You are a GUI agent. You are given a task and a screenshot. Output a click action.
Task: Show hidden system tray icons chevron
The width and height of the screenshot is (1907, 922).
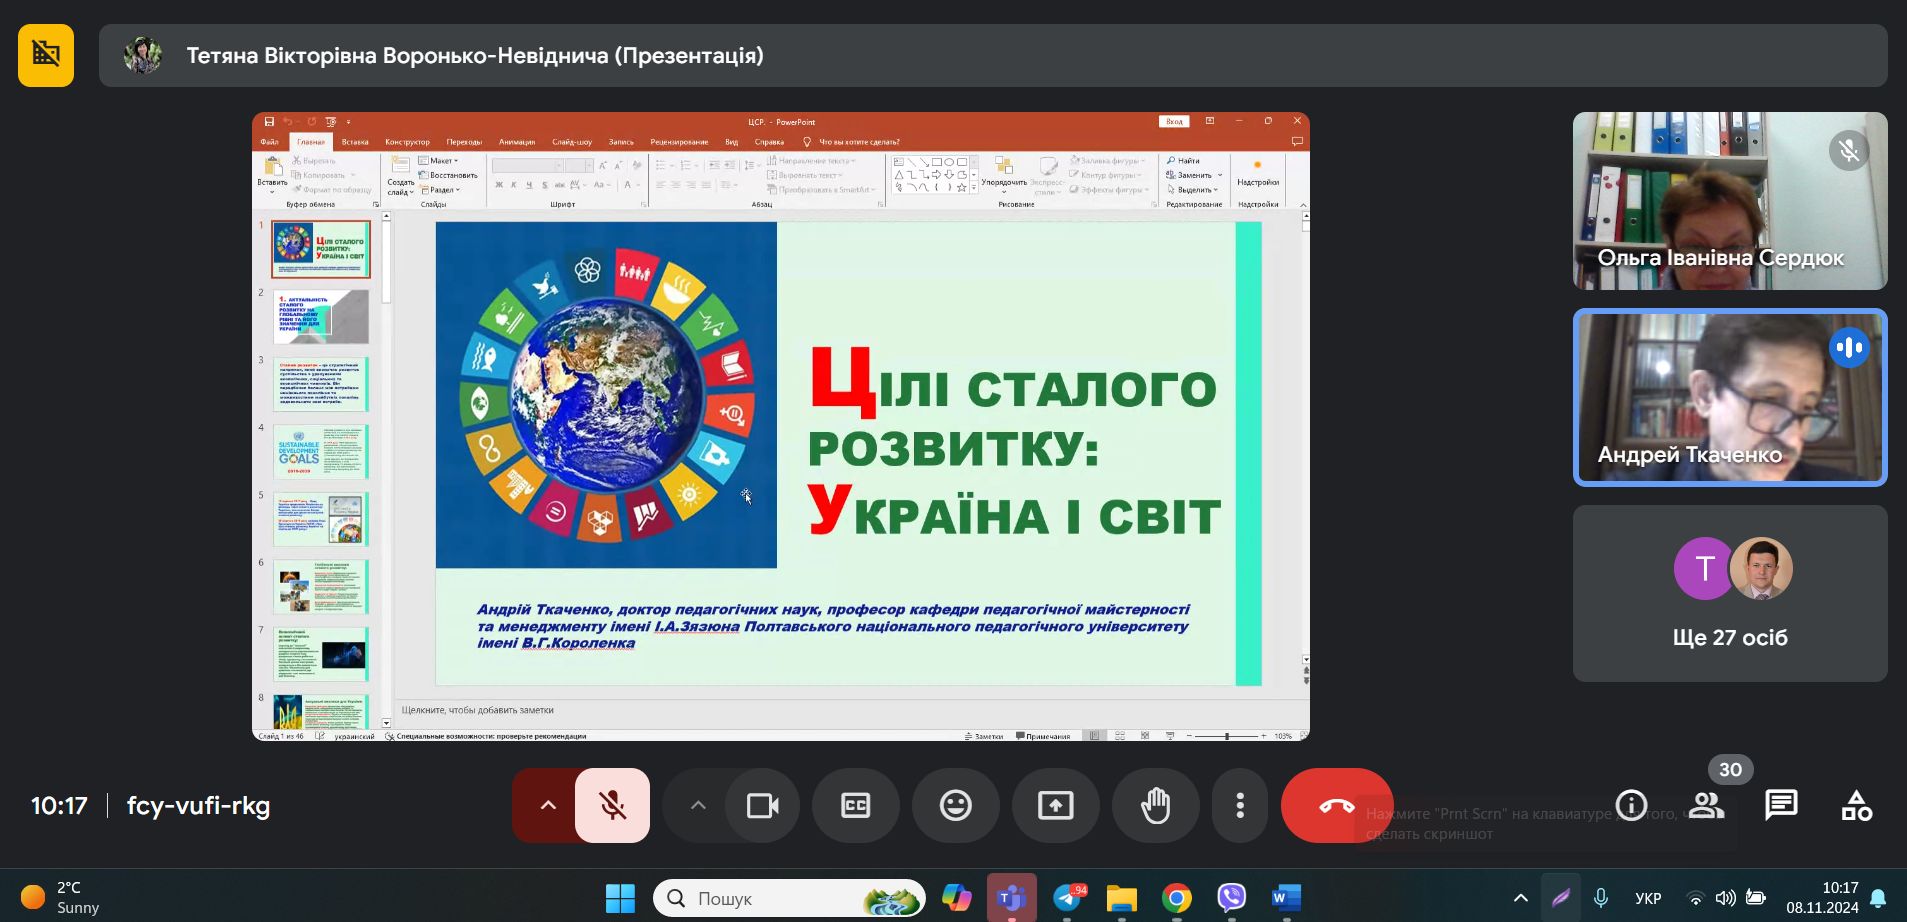coord(1521,898)
